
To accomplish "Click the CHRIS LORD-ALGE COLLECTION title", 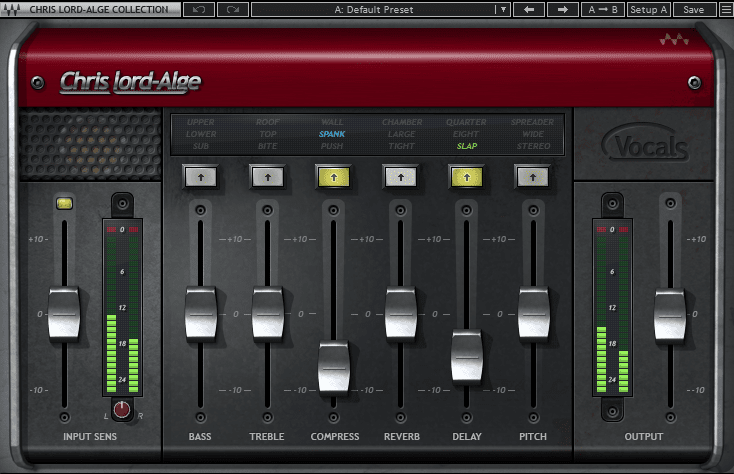I will pos(99,9).
